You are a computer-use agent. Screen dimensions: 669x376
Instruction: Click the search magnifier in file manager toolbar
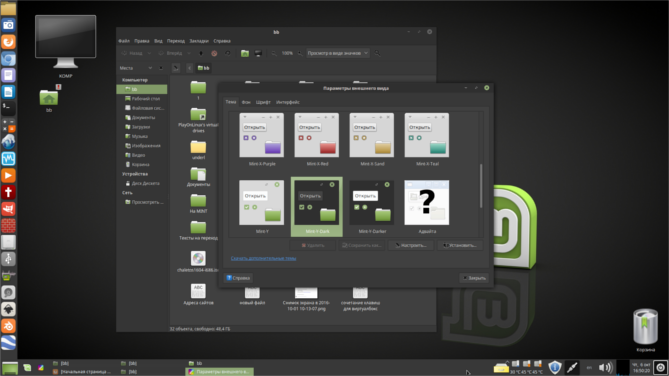tap(377, 53)
